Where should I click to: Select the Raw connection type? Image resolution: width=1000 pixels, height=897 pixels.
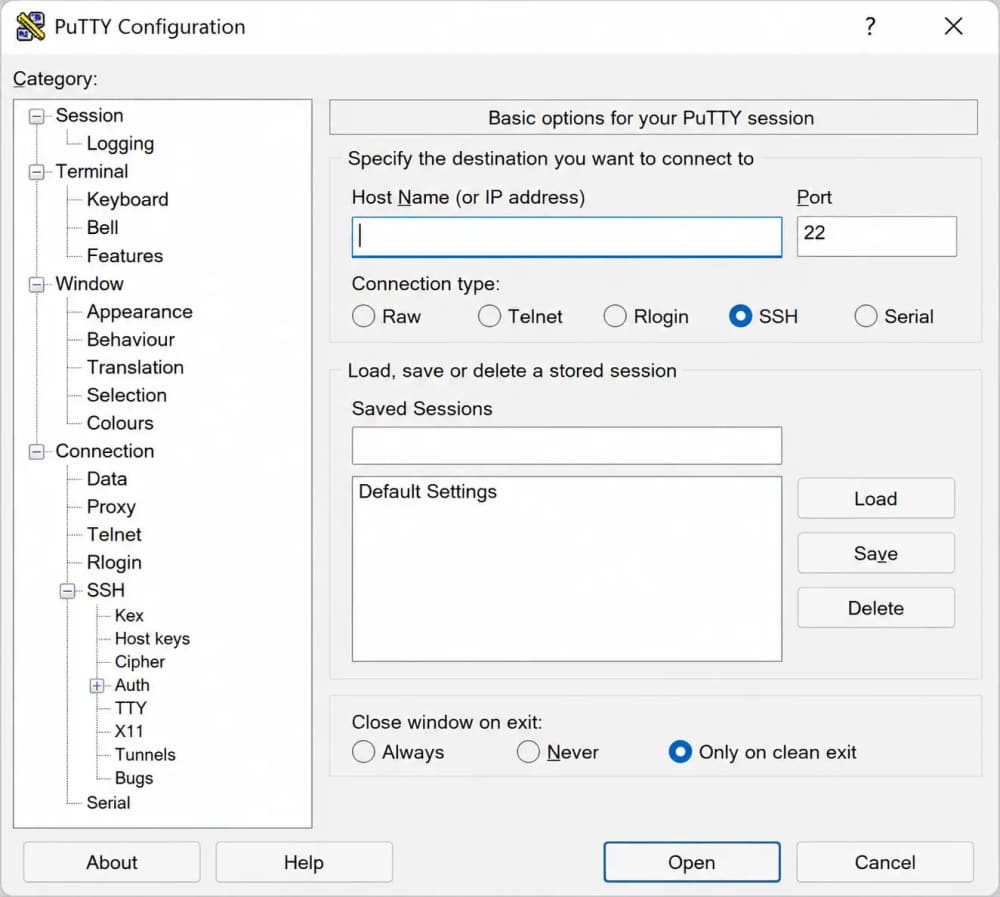pos(364,316)
